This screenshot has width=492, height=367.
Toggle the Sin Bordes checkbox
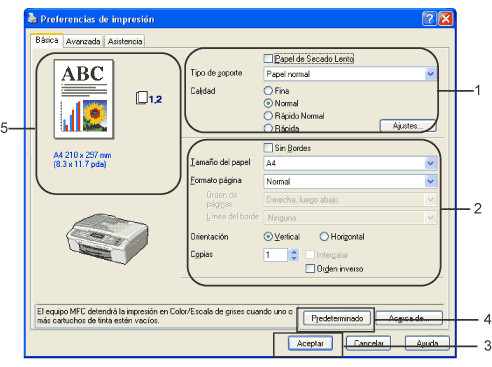pyautogui.click(x=268, y=148)
